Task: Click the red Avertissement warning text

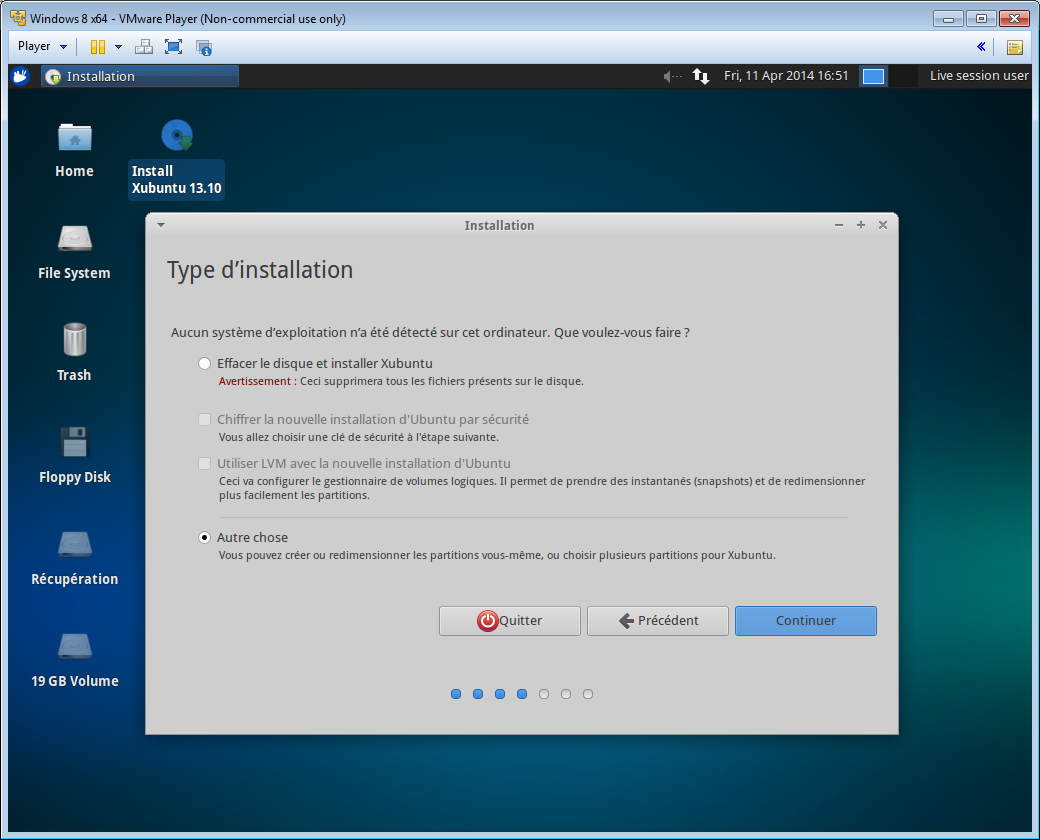Action: (255, 382)
